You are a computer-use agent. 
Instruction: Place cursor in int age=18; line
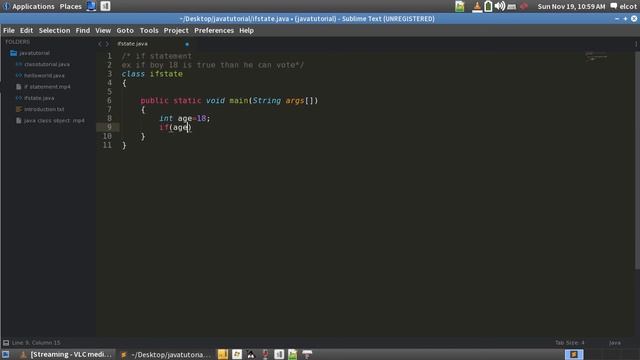point(184,118)
